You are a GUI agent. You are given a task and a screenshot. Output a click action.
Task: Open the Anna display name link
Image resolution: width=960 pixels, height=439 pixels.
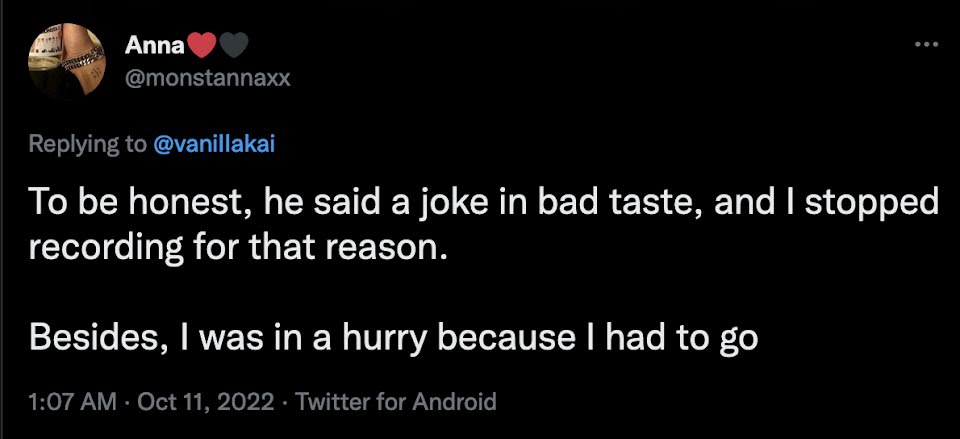[154, 45]
